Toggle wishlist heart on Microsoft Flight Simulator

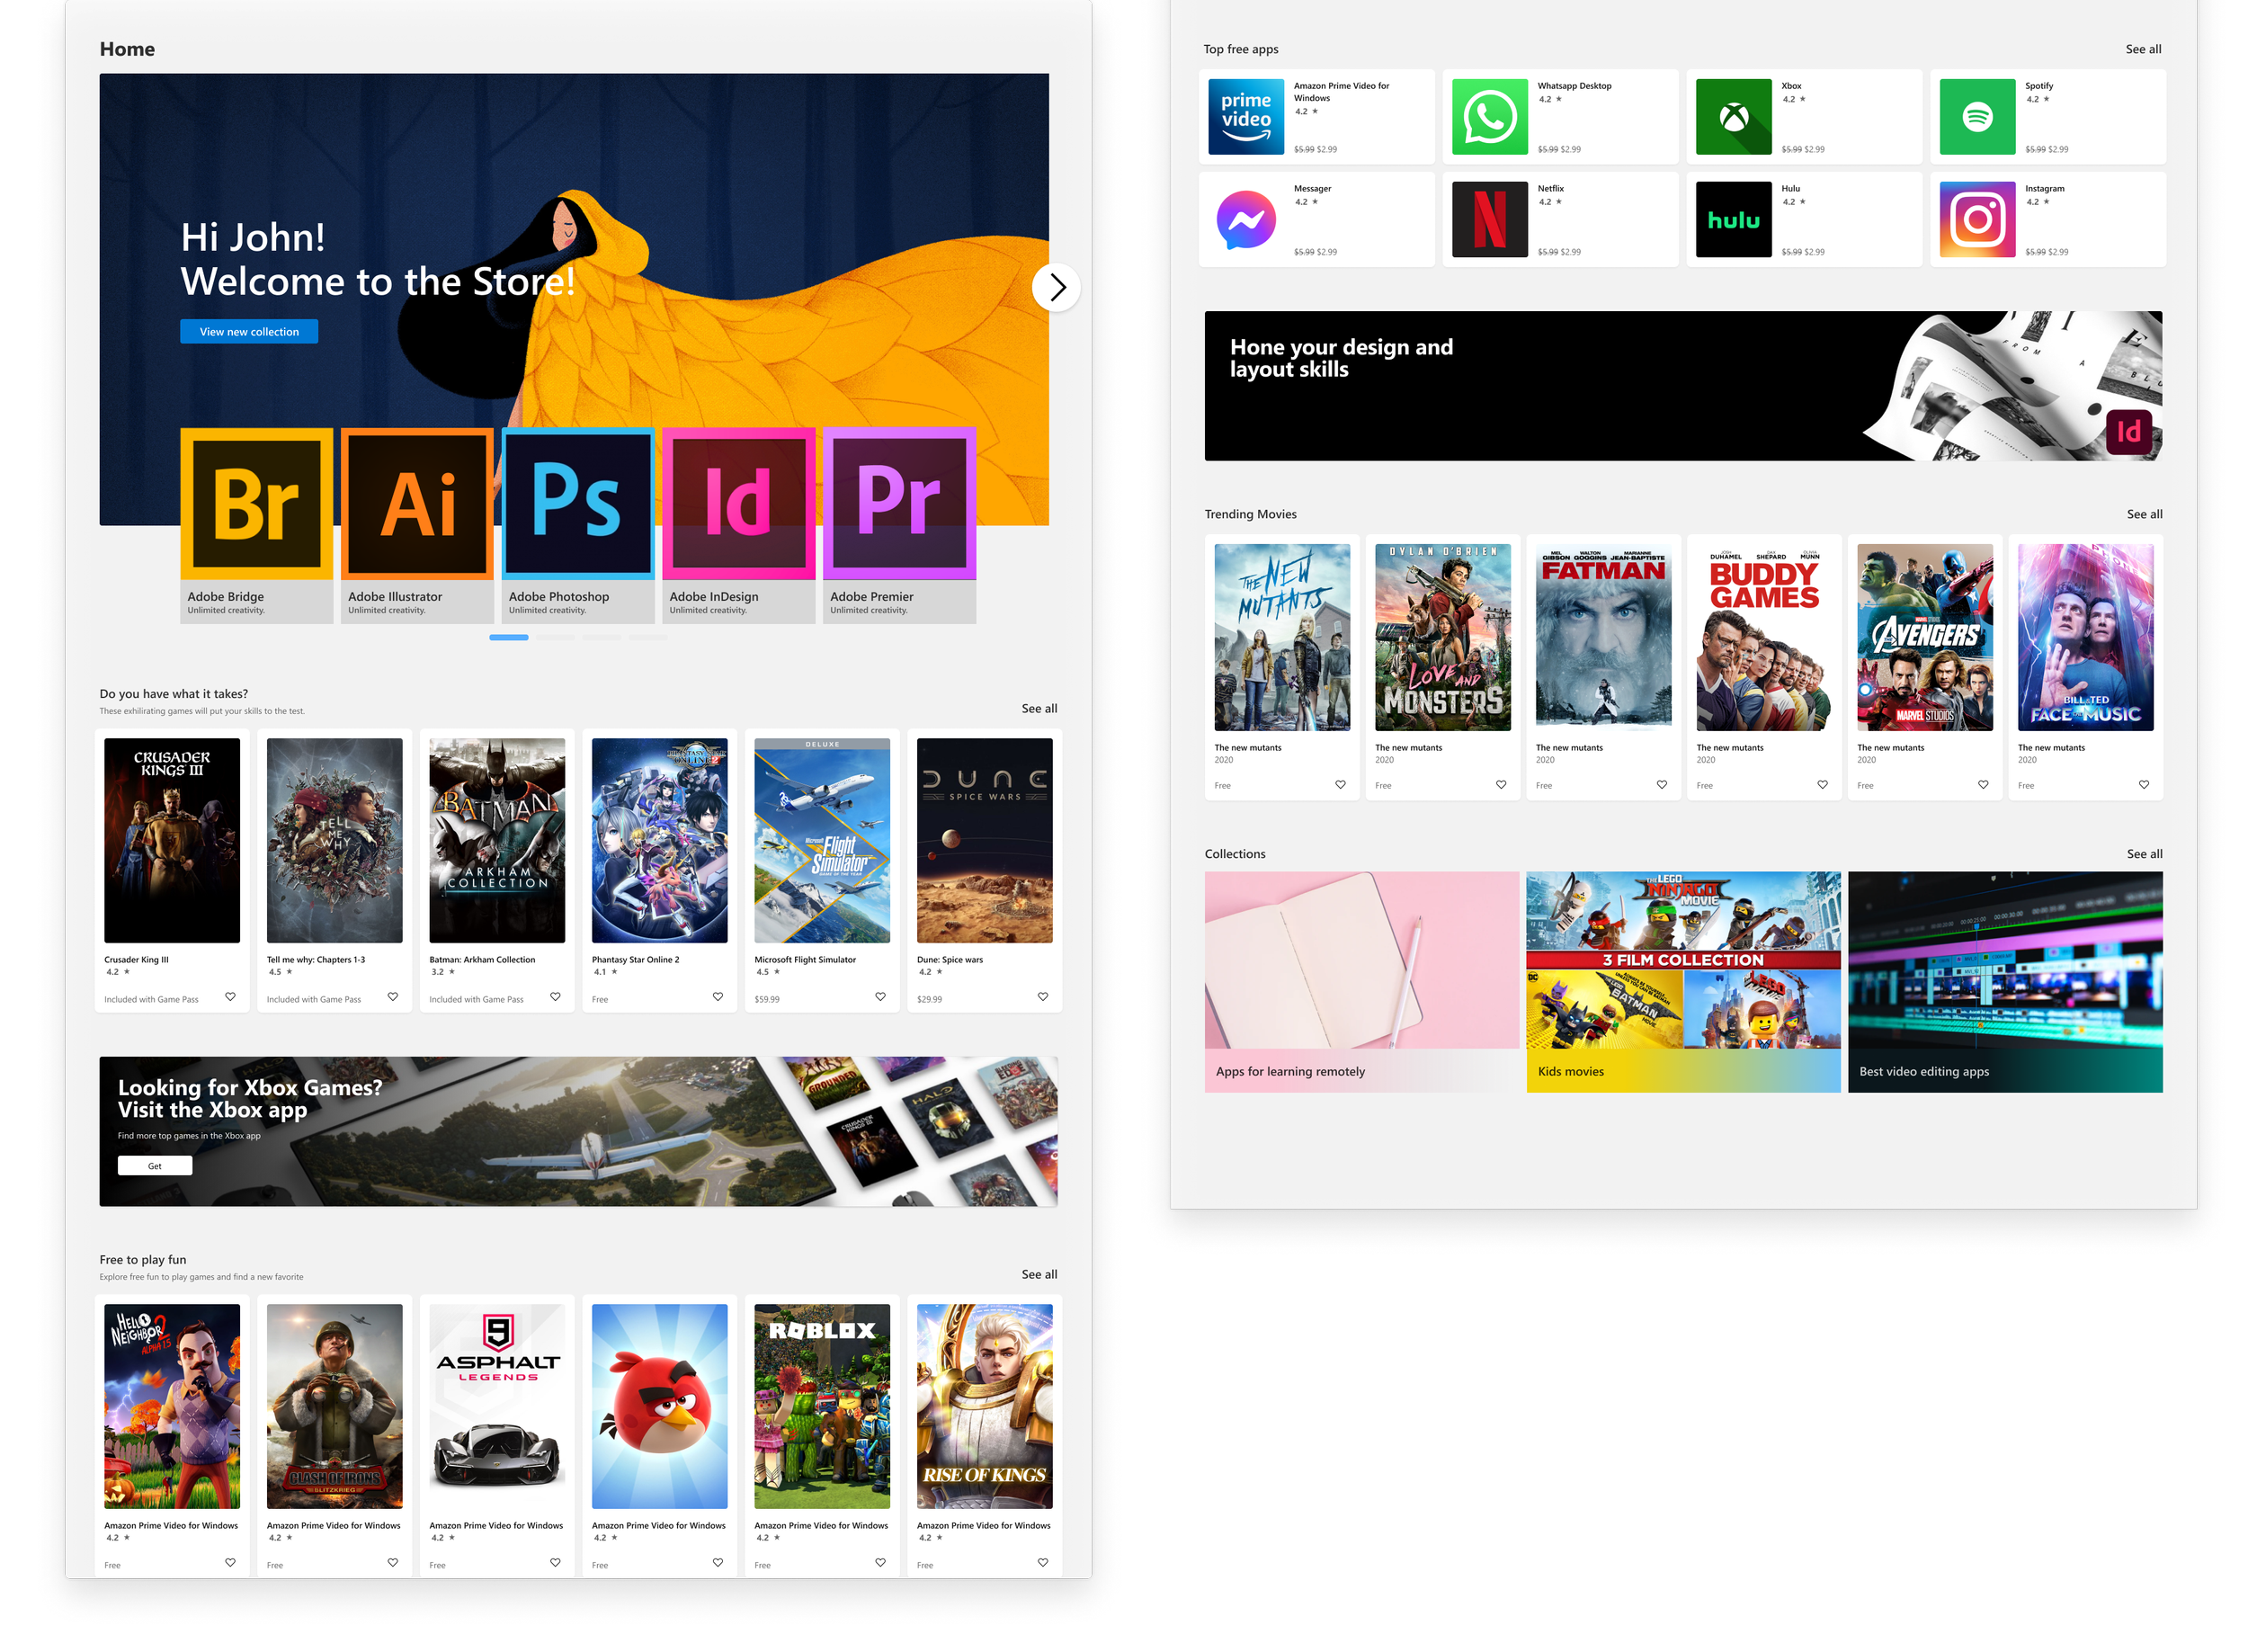[x=880, y=996]
